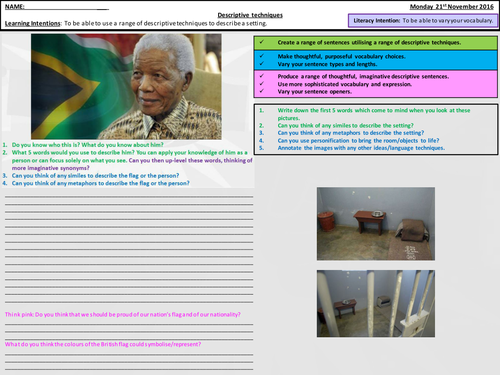
Task: Click the tick beside 'Make thoughtful, purposeful vocabulary choices'
Action: coord(262,56)
